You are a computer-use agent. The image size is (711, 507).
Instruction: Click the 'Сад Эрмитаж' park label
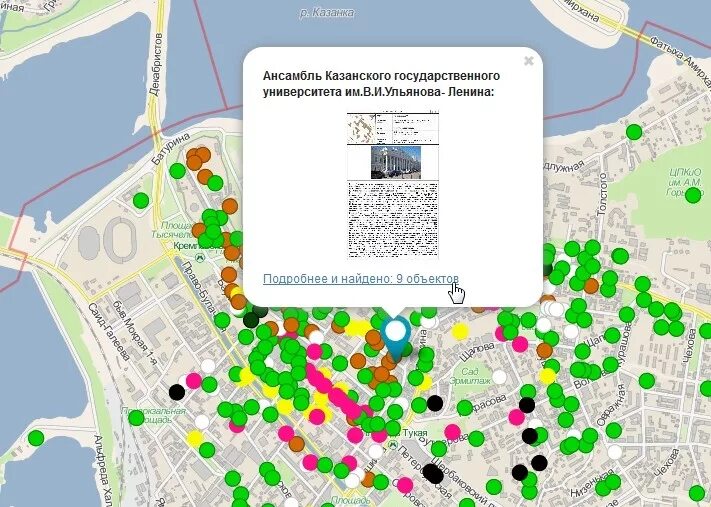point(470,376)
